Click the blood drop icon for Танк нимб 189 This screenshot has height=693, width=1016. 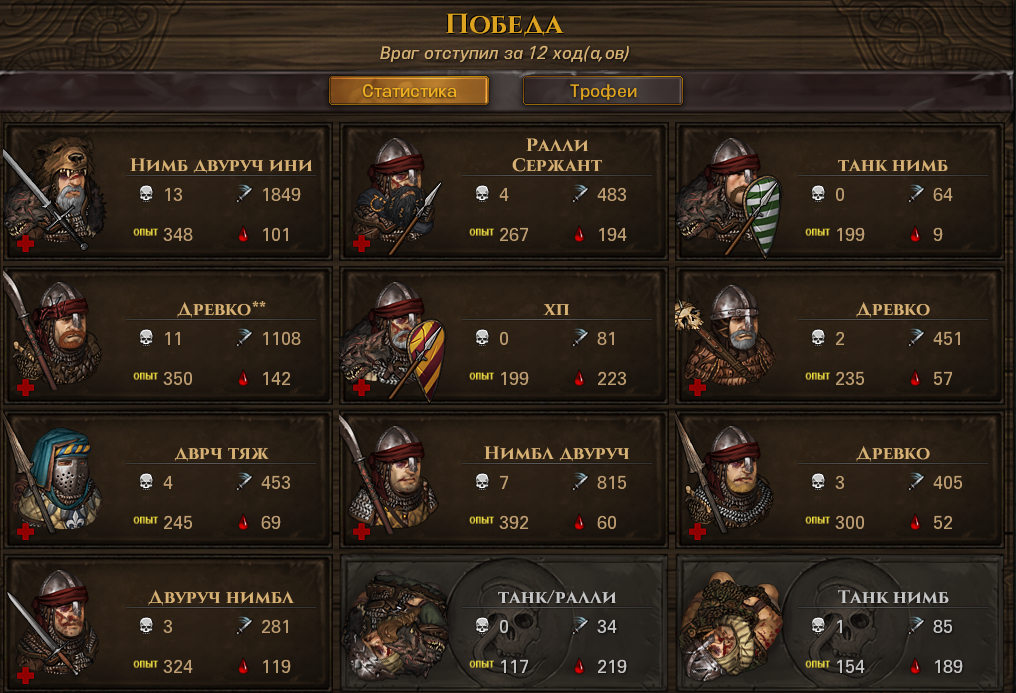[915, 666]
